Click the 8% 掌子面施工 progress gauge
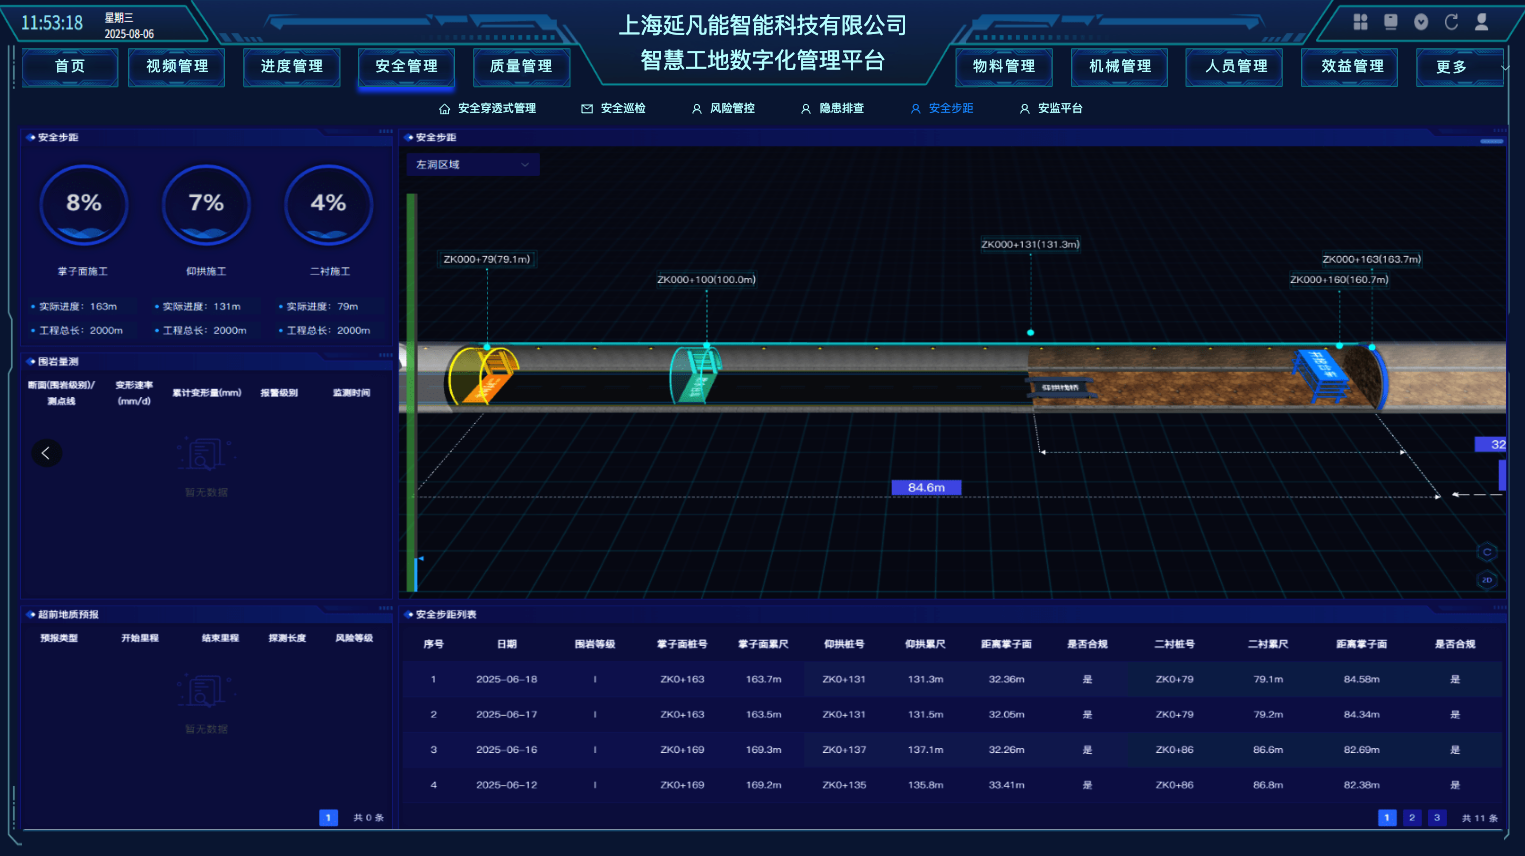1525x856 pixels. (x=84, y=205)
